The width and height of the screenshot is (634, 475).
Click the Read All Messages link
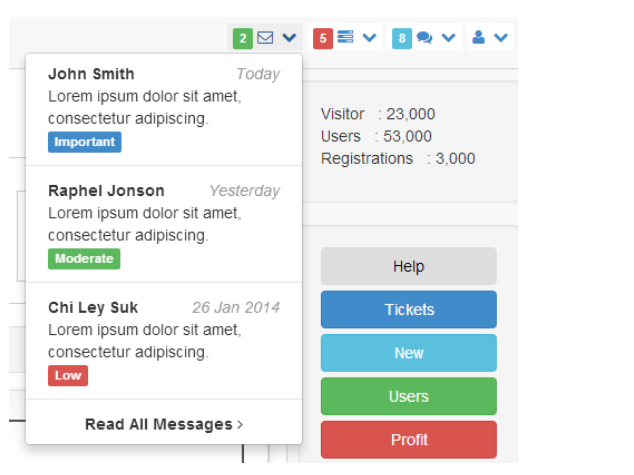tap(164, 424)
